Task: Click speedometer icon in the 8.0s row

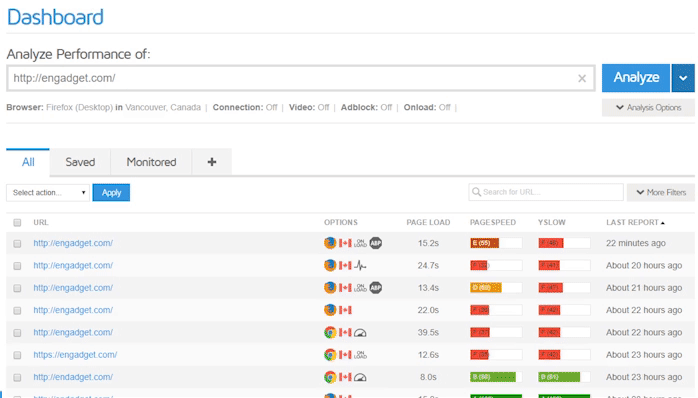Action: [x=360, y=378]
